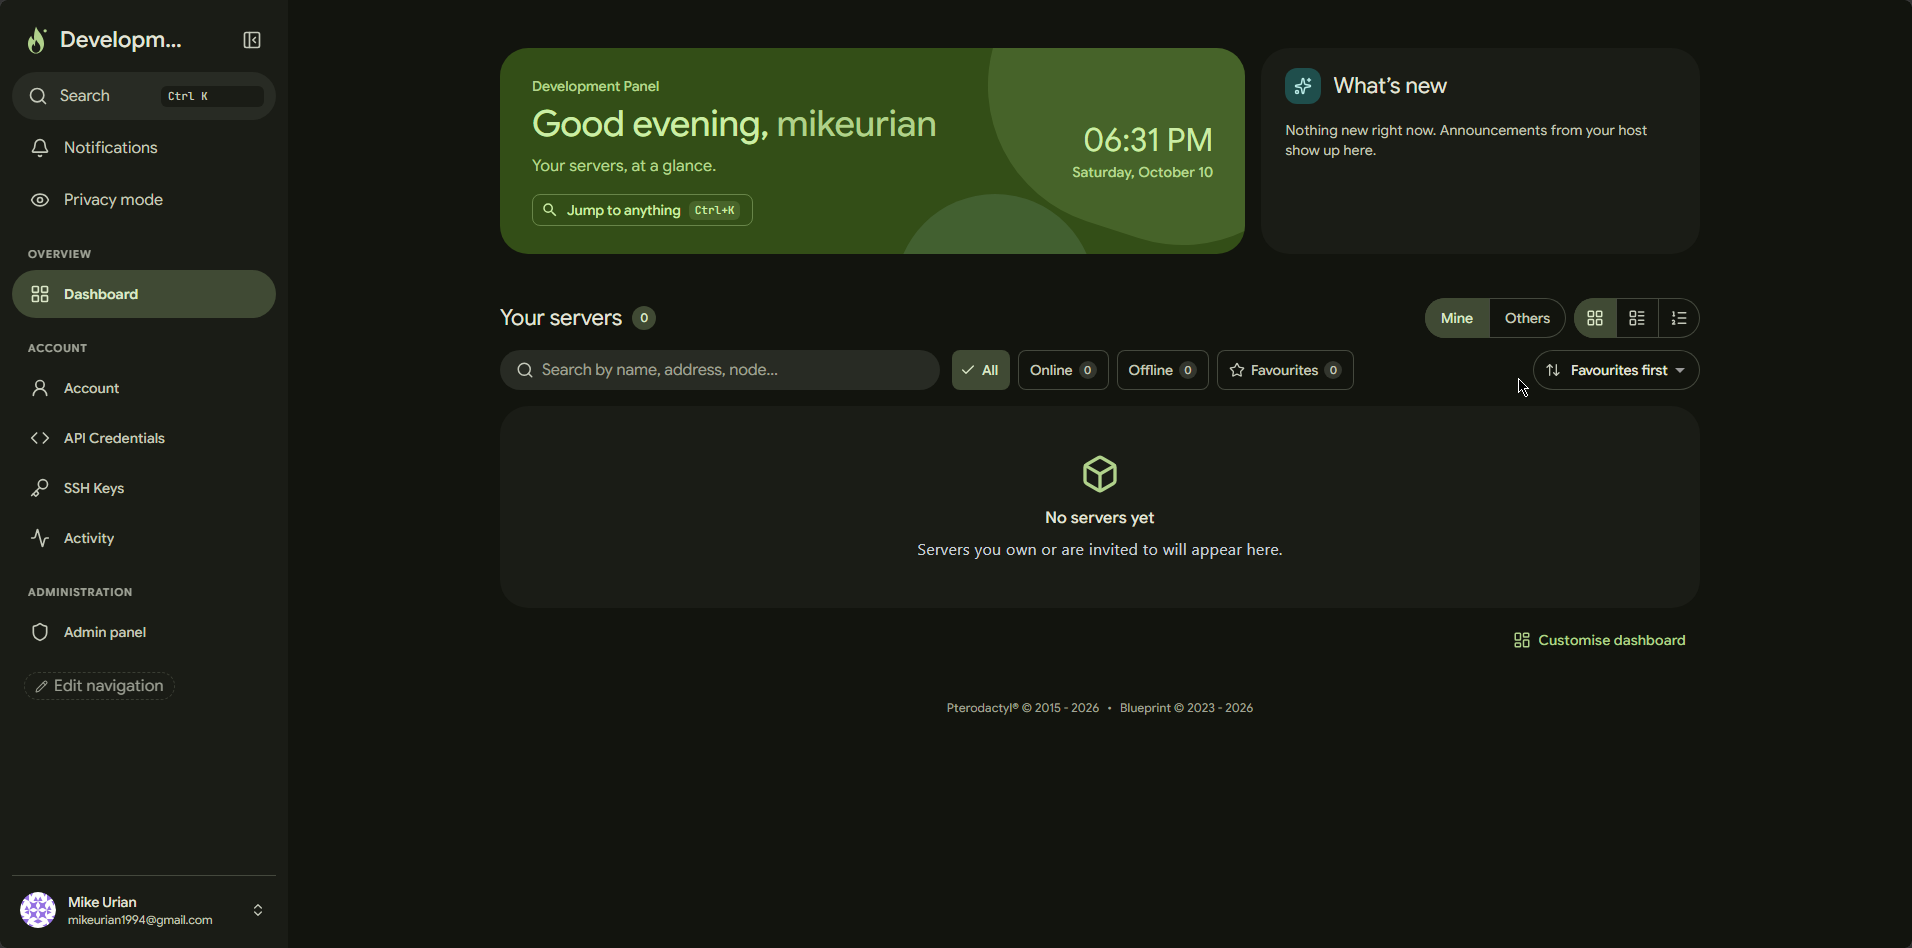
Task: Open the Admin panel
Action: click(x=144, y=632)
